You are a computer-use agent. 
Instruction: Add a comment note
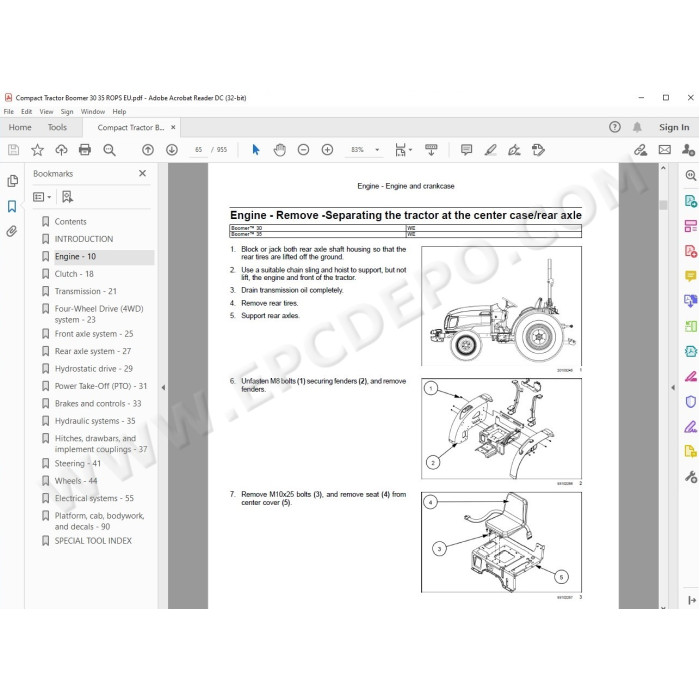click(467, 150)
